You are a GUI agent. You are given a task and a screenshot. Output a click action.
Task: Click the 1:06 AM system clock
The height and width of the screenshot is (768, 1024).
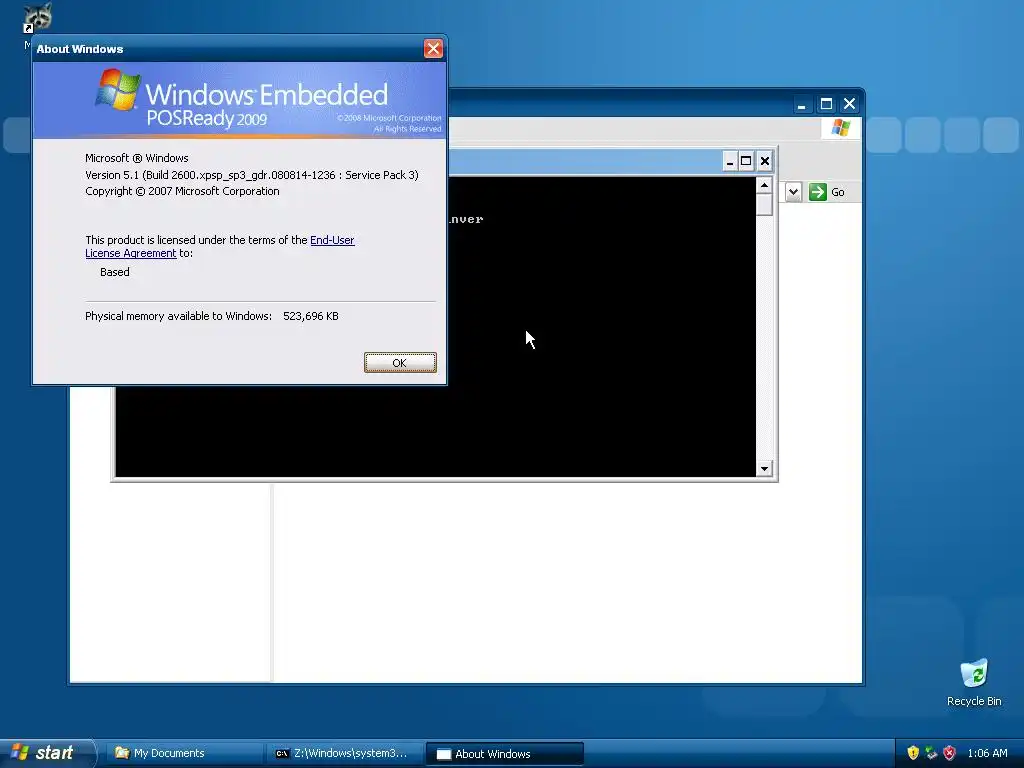pos(987,753)
